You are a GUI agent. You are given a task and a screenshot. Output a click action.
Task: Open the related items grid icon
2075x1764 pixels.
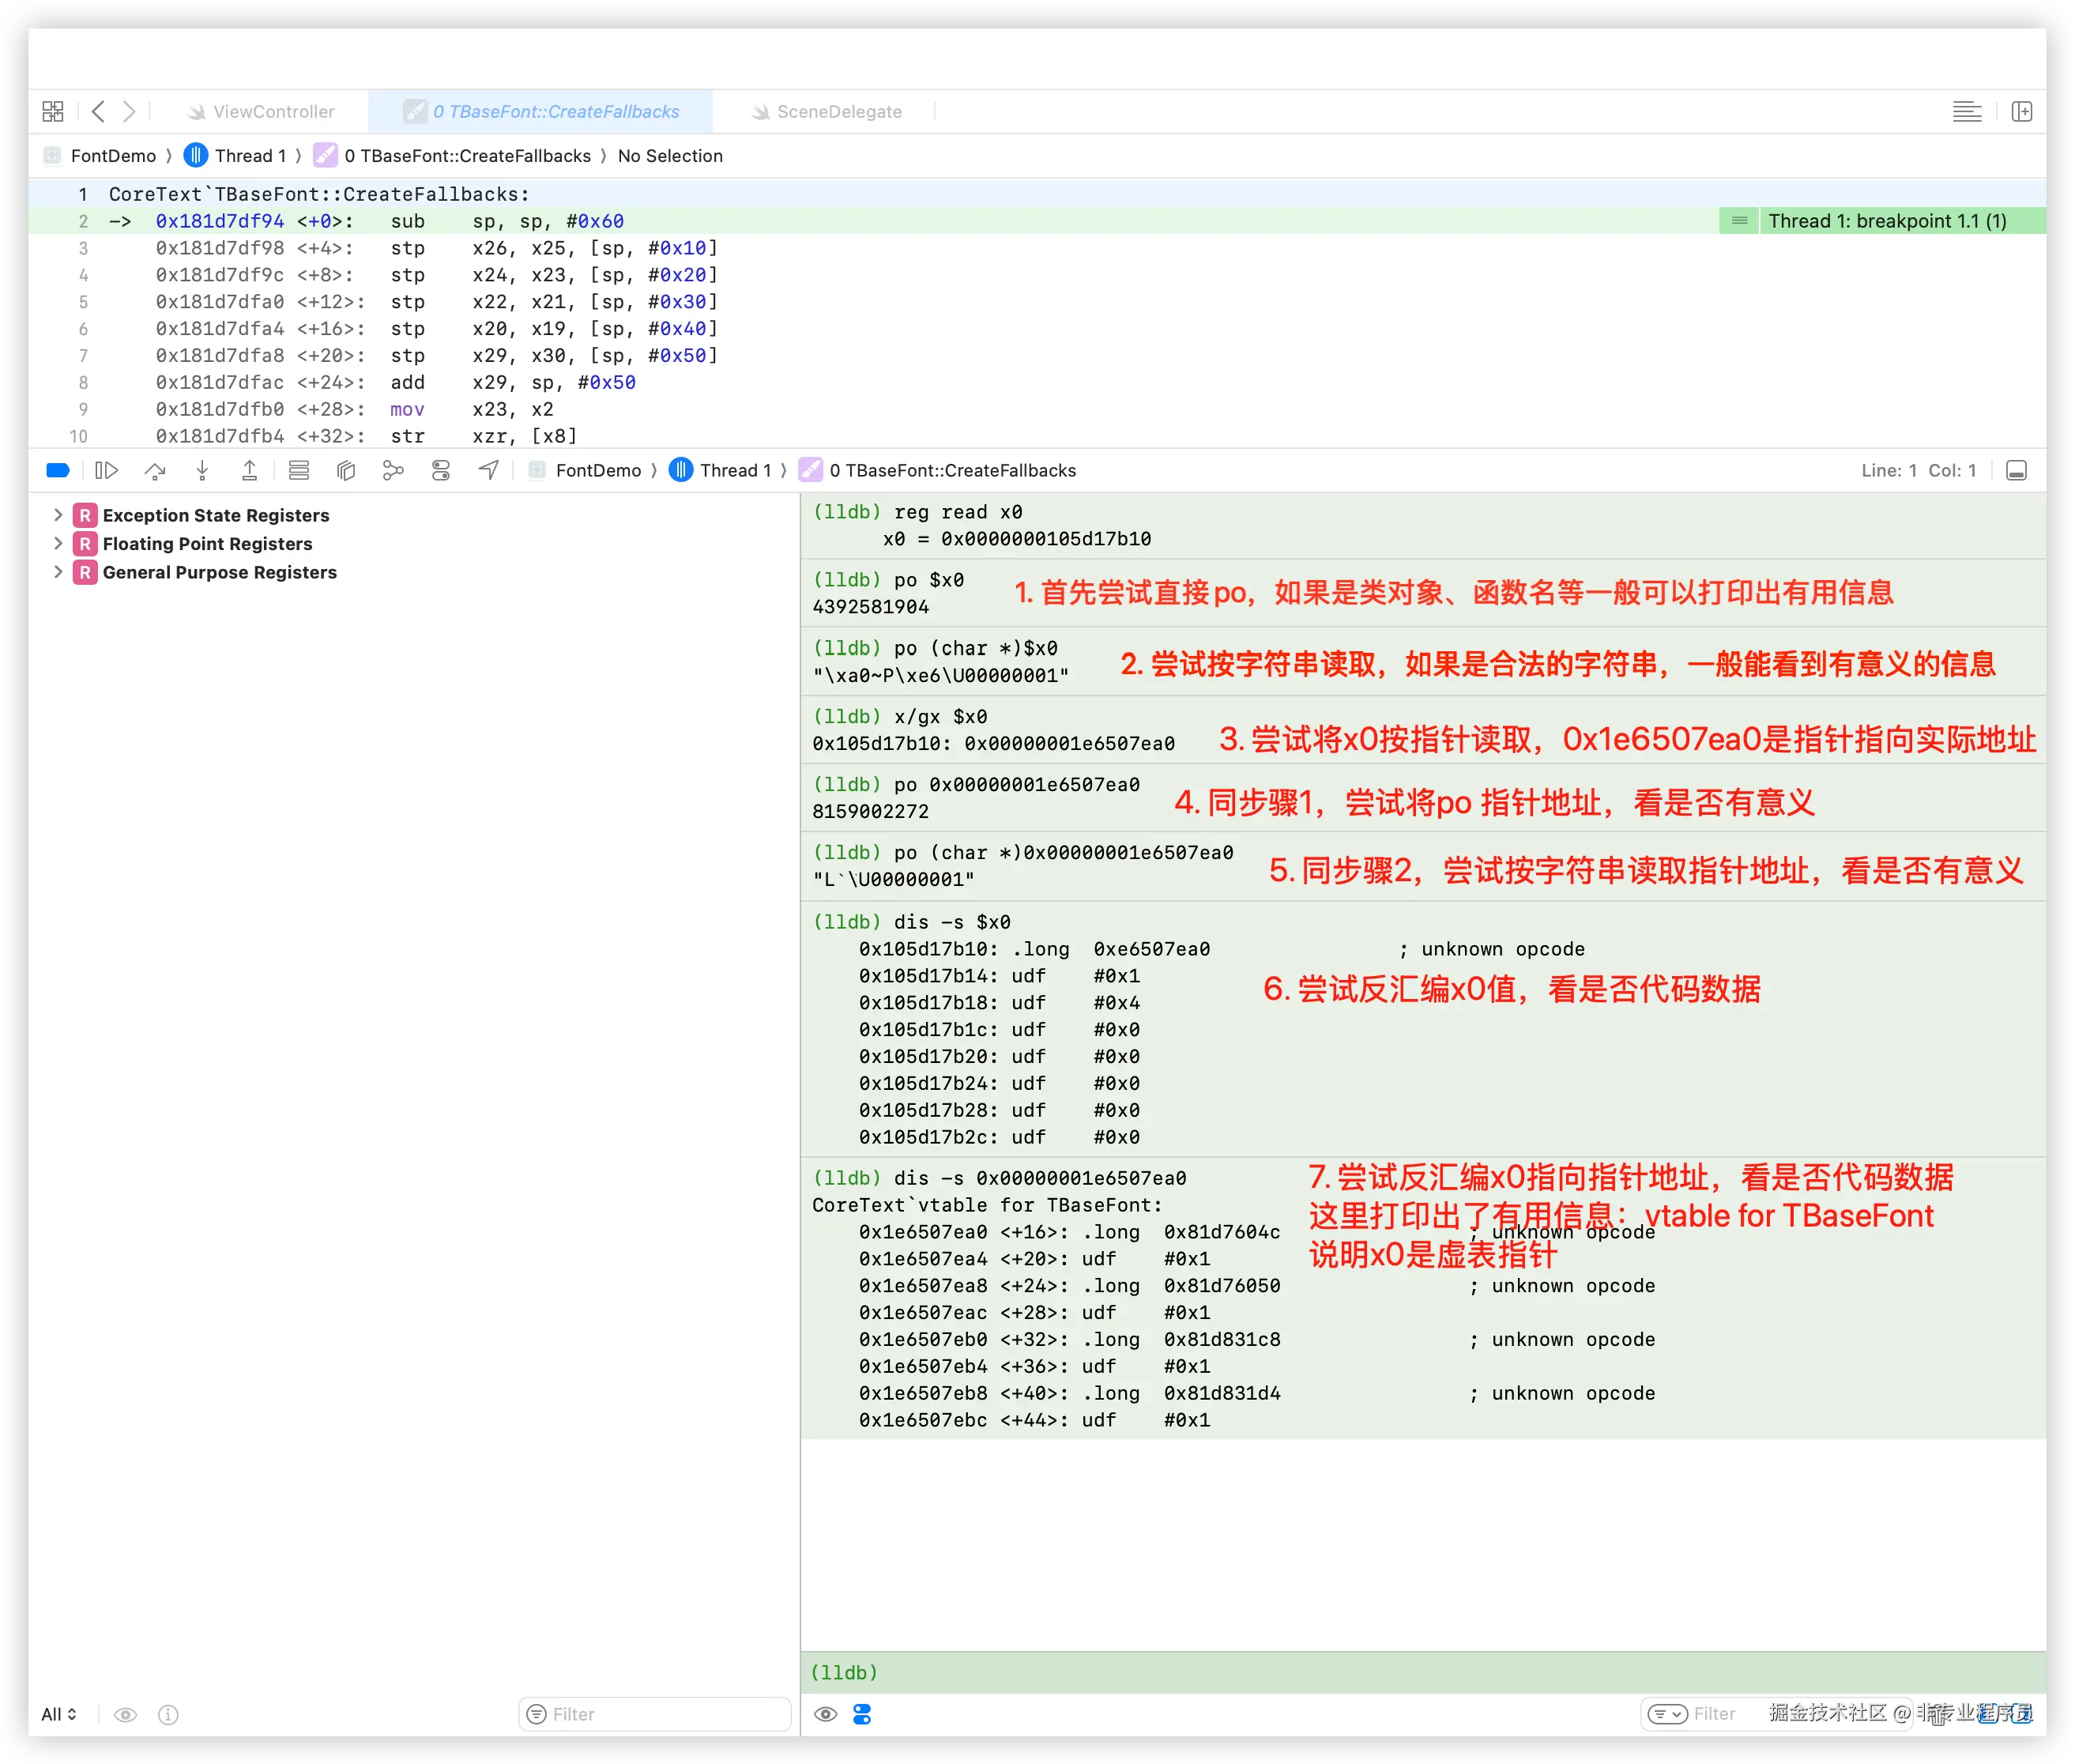point(53,111)
